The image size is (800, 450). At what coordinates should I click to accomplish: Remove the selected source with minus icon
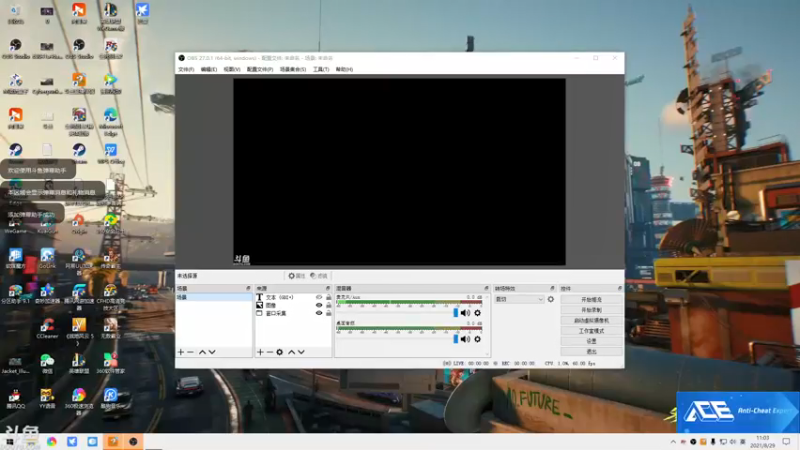coord(270,352)
